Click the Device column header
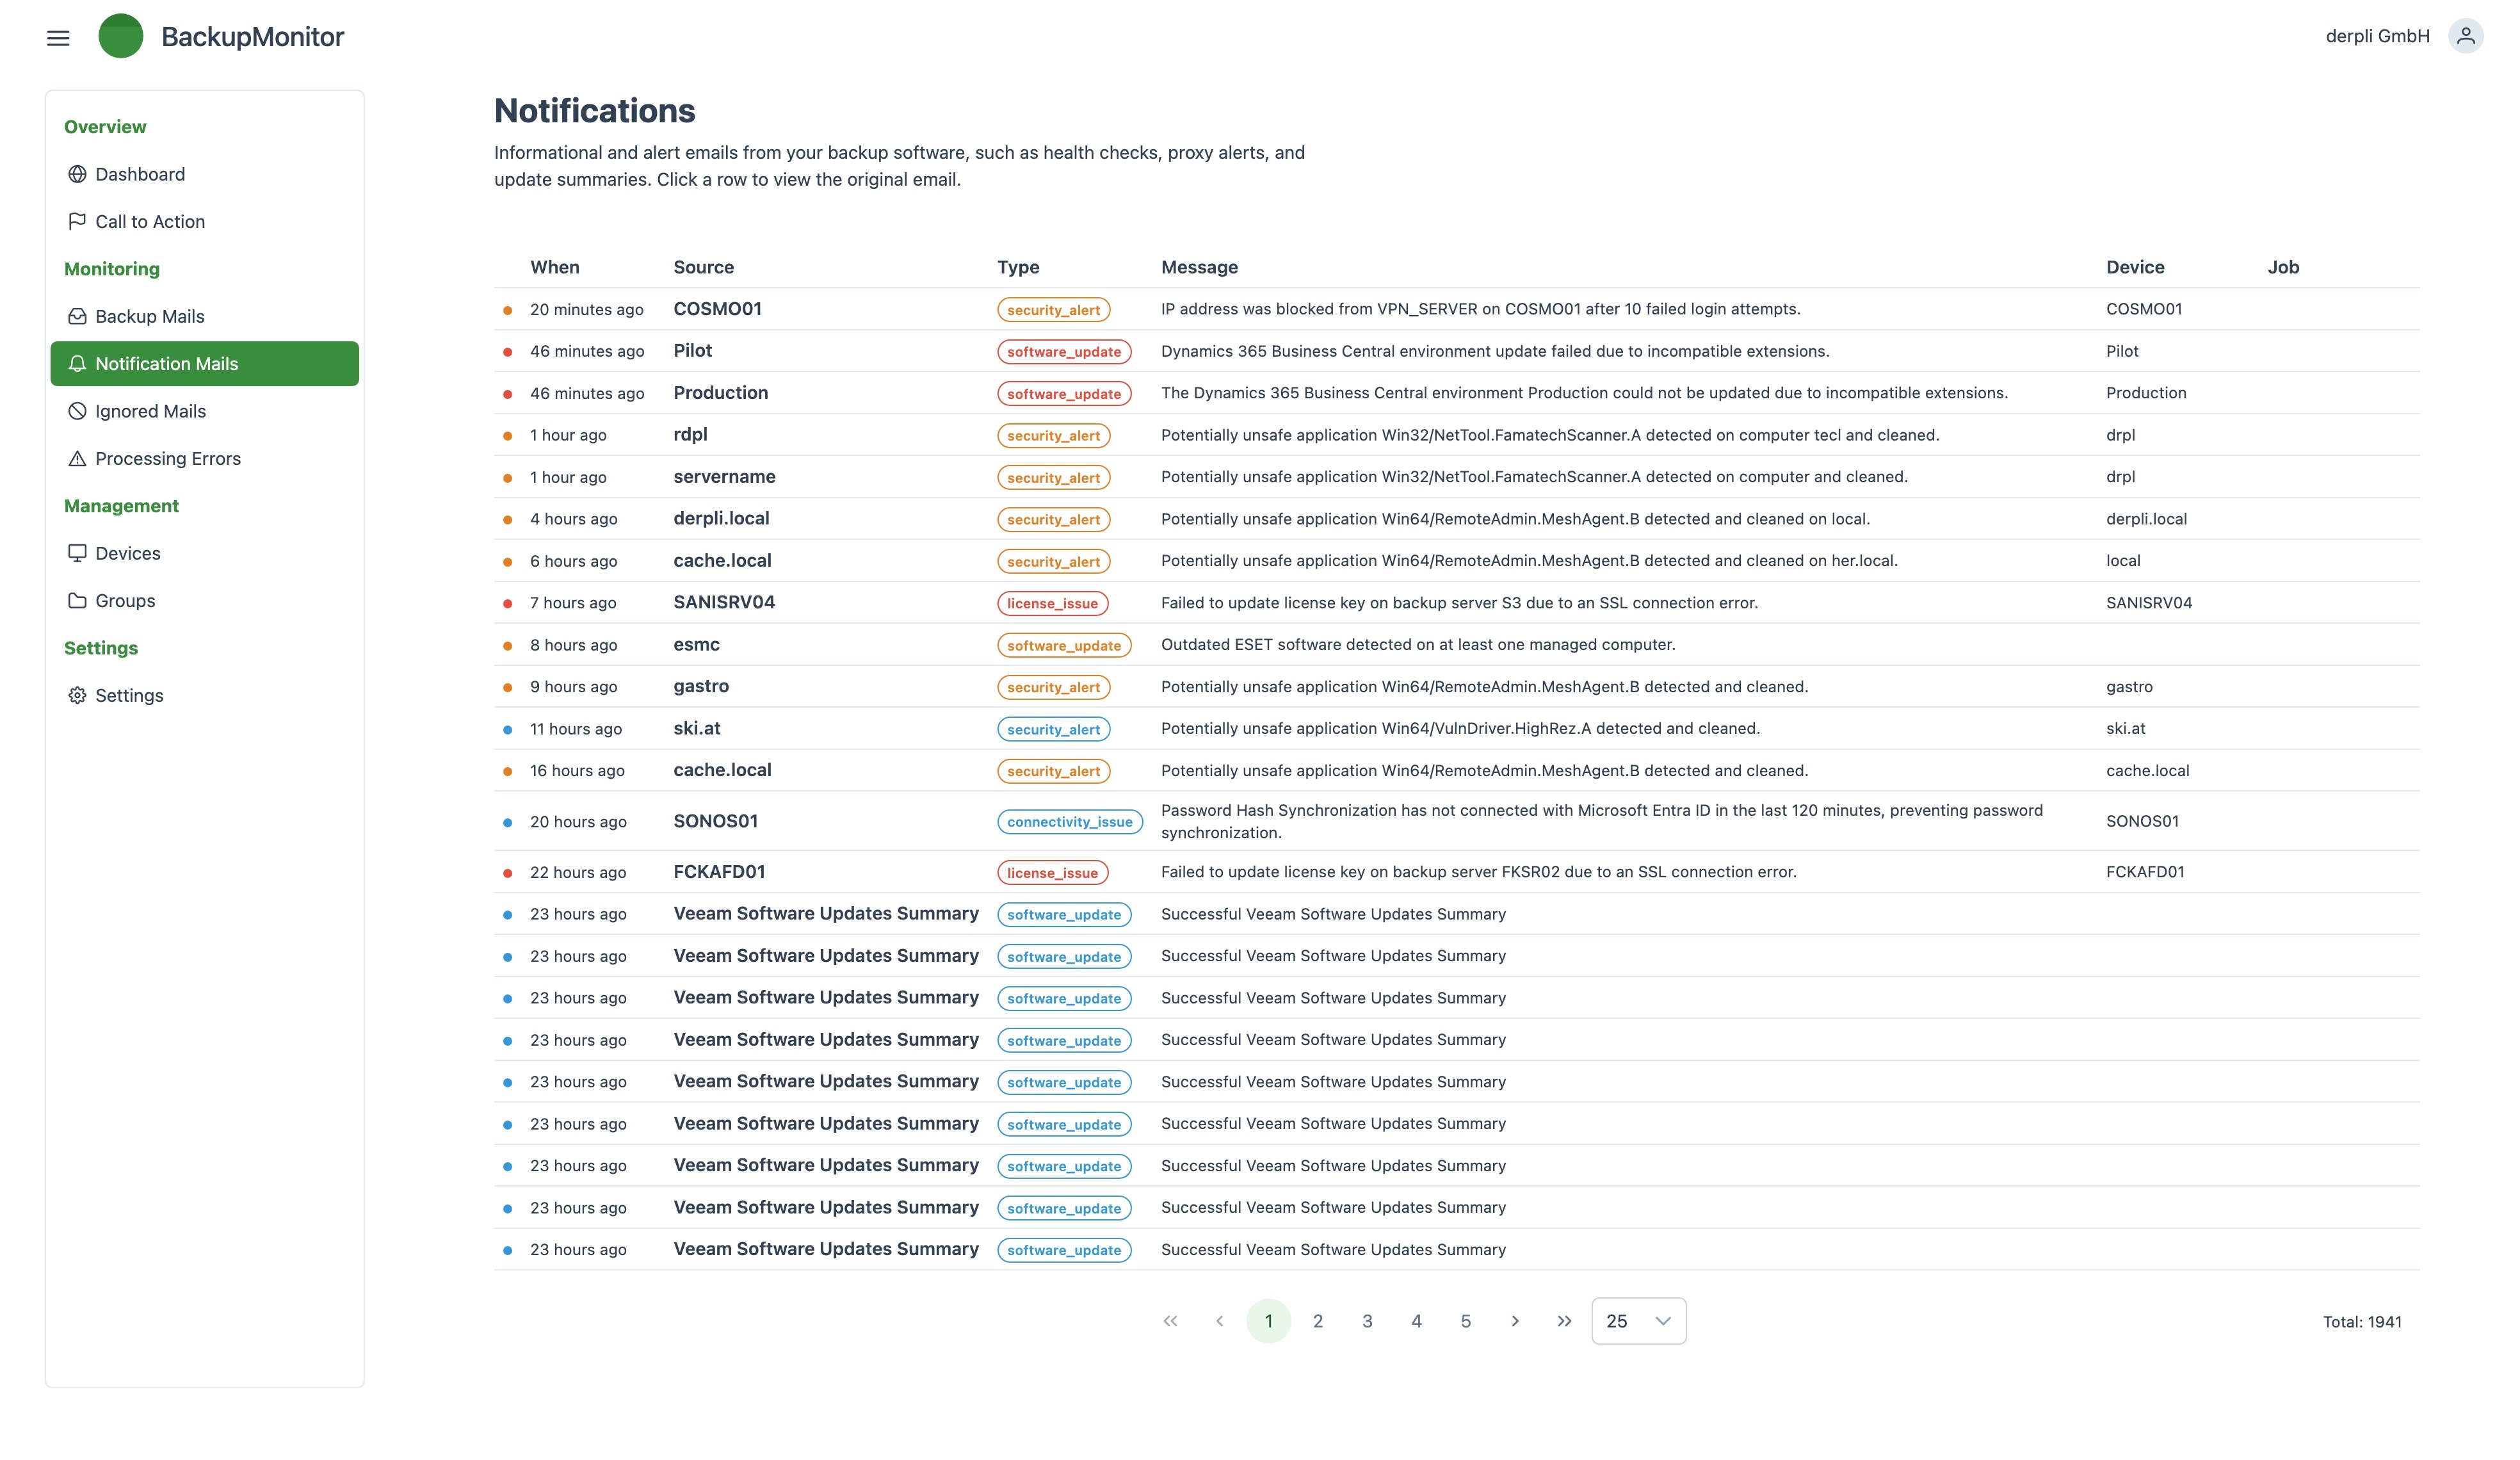2520x1460 pixels. tap(2135, 267)
